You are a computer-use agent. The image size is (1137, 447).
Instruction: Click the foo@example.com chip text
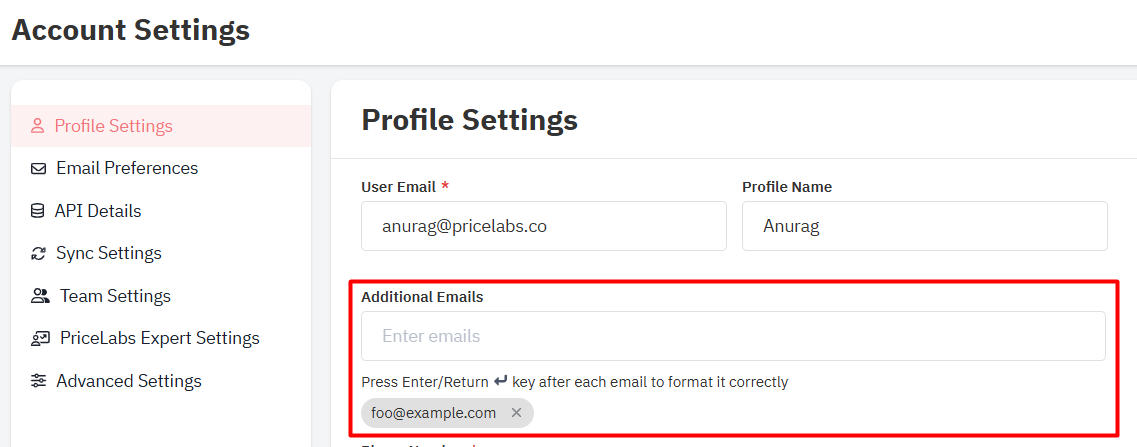[434, 413]
